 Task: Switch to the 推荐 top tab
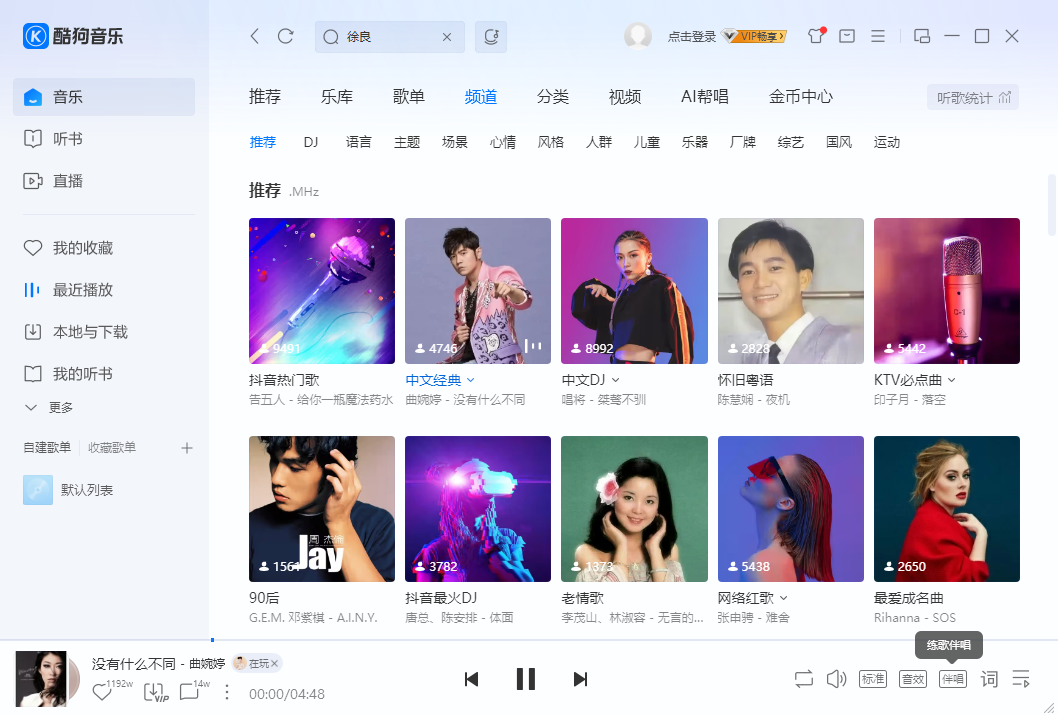point(264,97)
